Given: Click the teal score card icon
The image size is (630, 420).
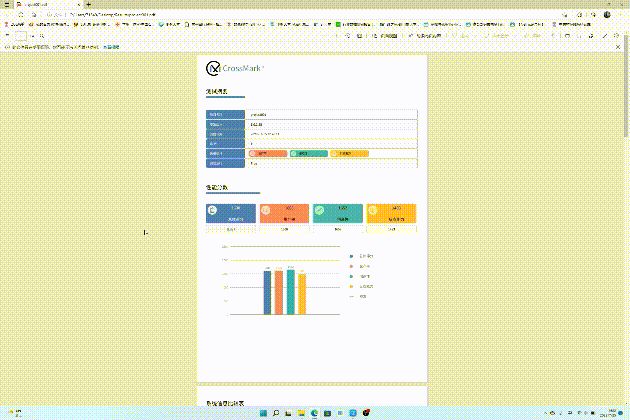Looking at the screenshot, I should pos(319,211).
